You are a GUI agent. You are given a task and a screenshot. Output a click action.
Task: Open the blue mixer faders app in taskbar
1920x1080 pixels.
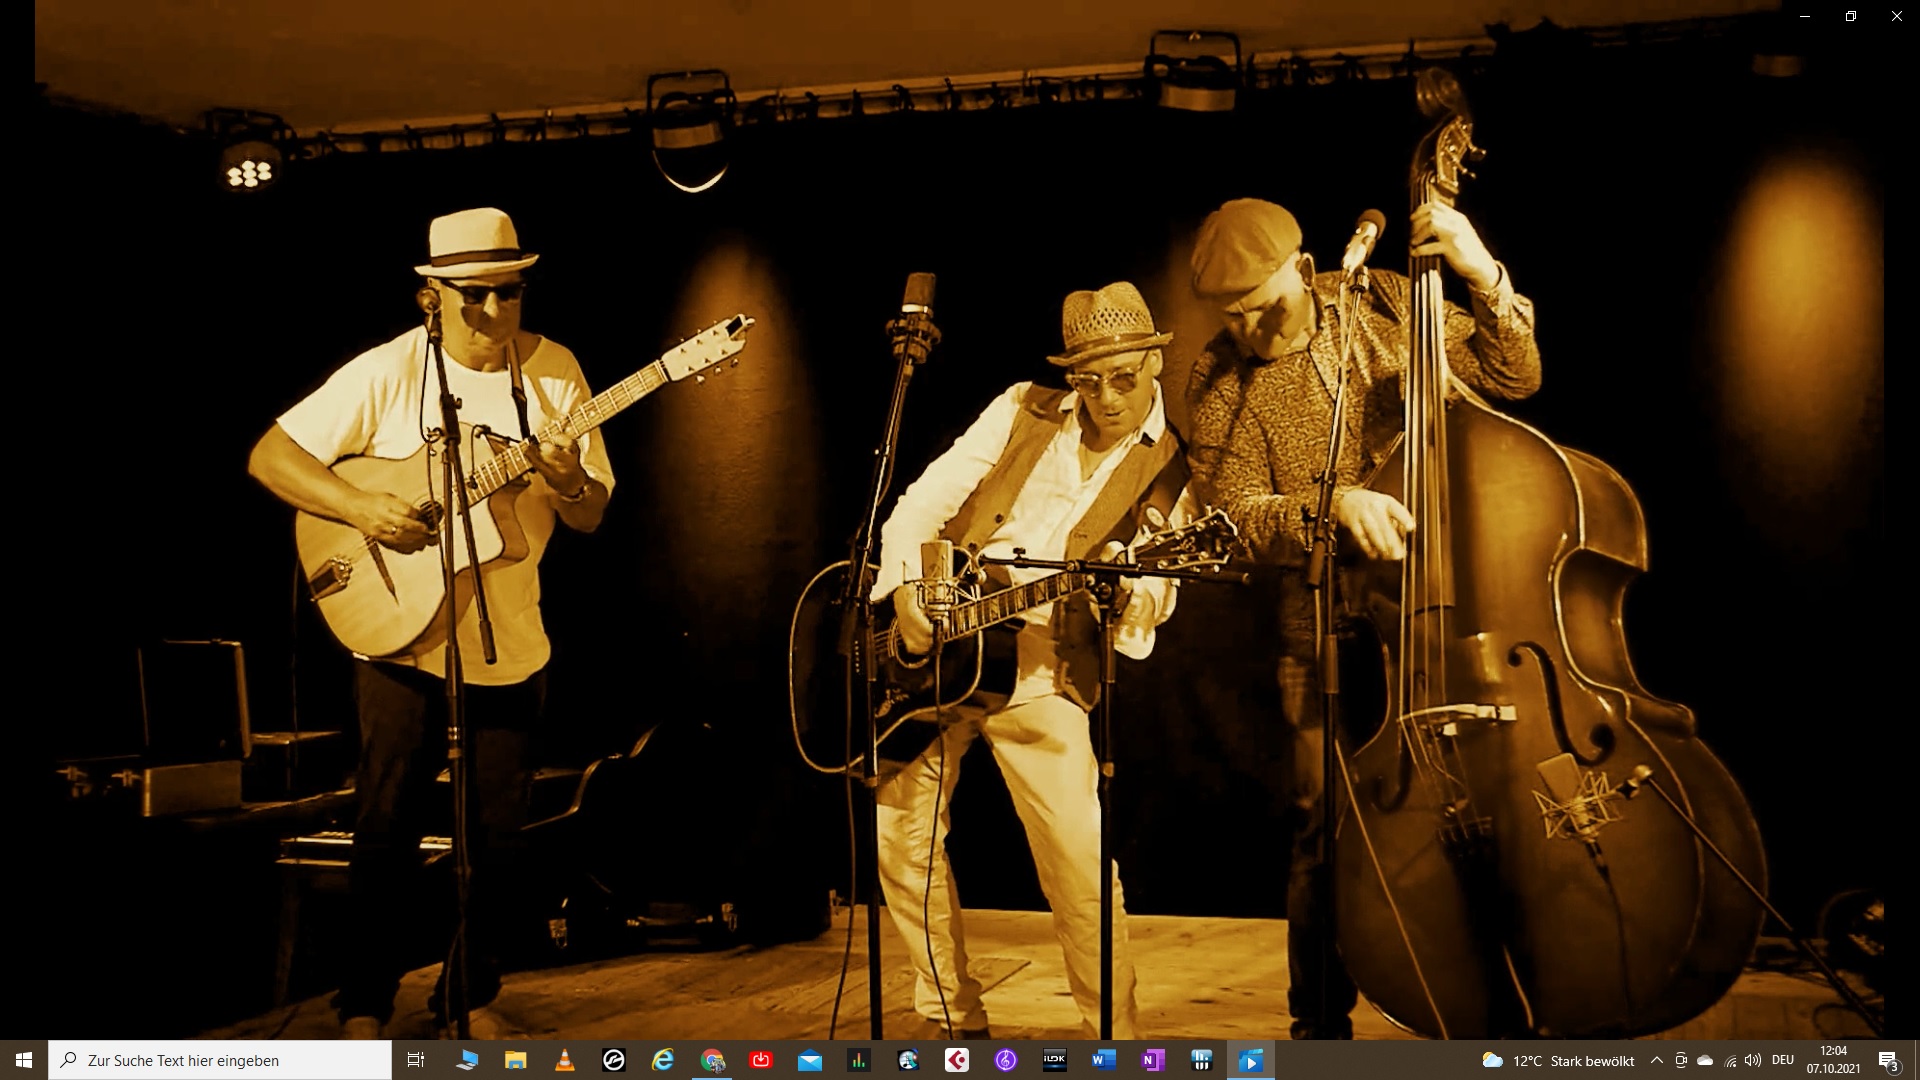pyautogui.click(x=1202, y=1060)
